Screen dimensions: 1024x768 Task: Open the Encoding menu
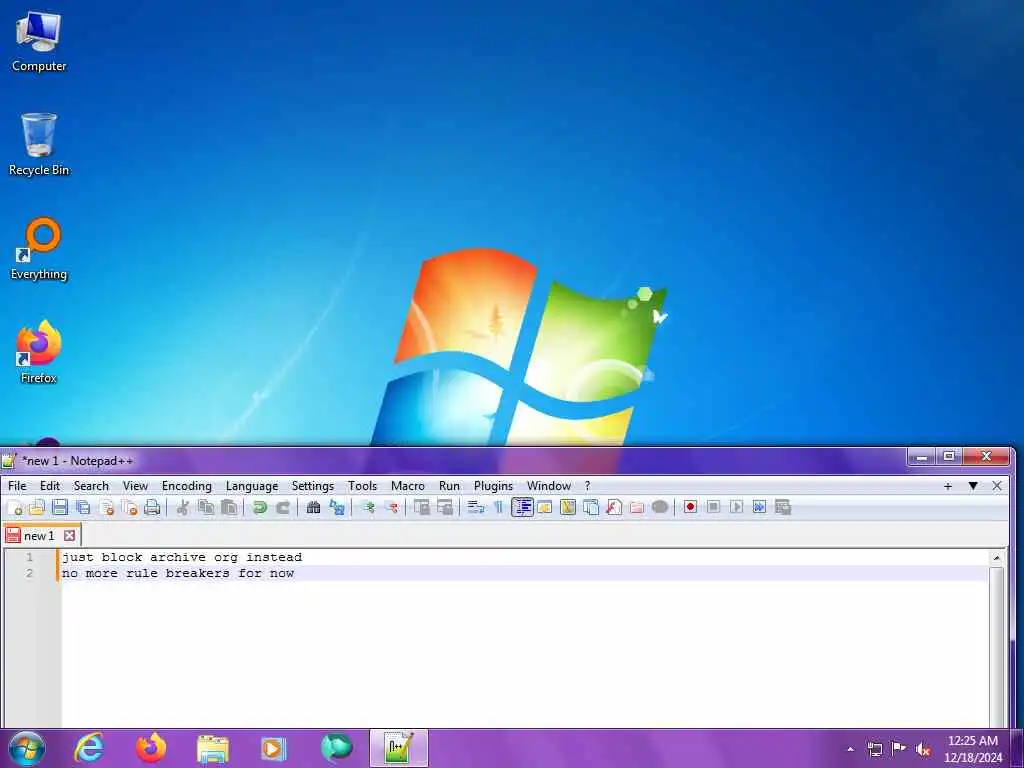pos(187,486)
